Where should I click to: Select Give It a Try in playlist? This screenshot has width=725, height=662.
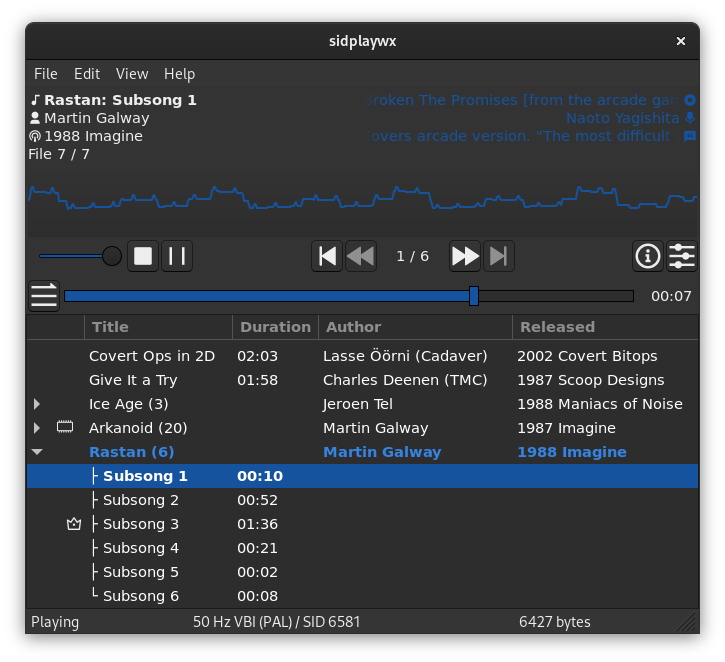[362, 380]
